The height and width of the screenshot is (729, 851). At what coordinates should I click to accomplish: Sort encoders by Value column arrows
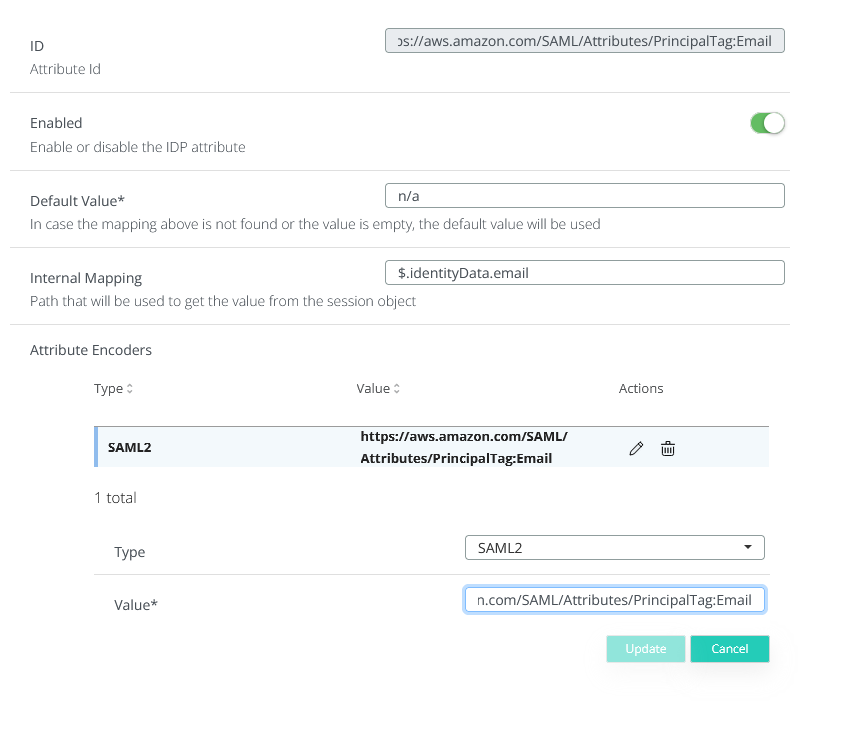(396, 389)
